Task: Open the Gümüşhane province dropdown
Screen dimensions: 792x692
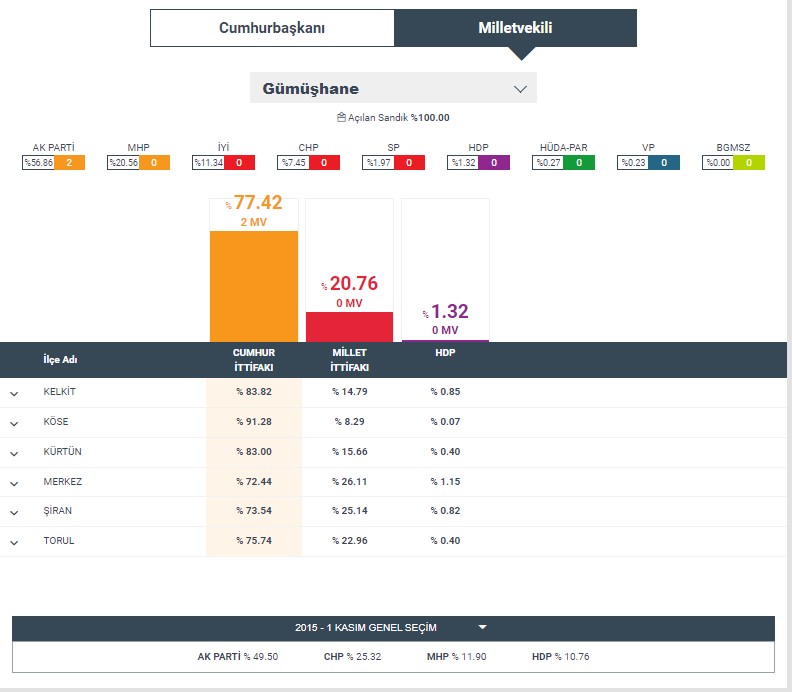Action: coord(393,88)
